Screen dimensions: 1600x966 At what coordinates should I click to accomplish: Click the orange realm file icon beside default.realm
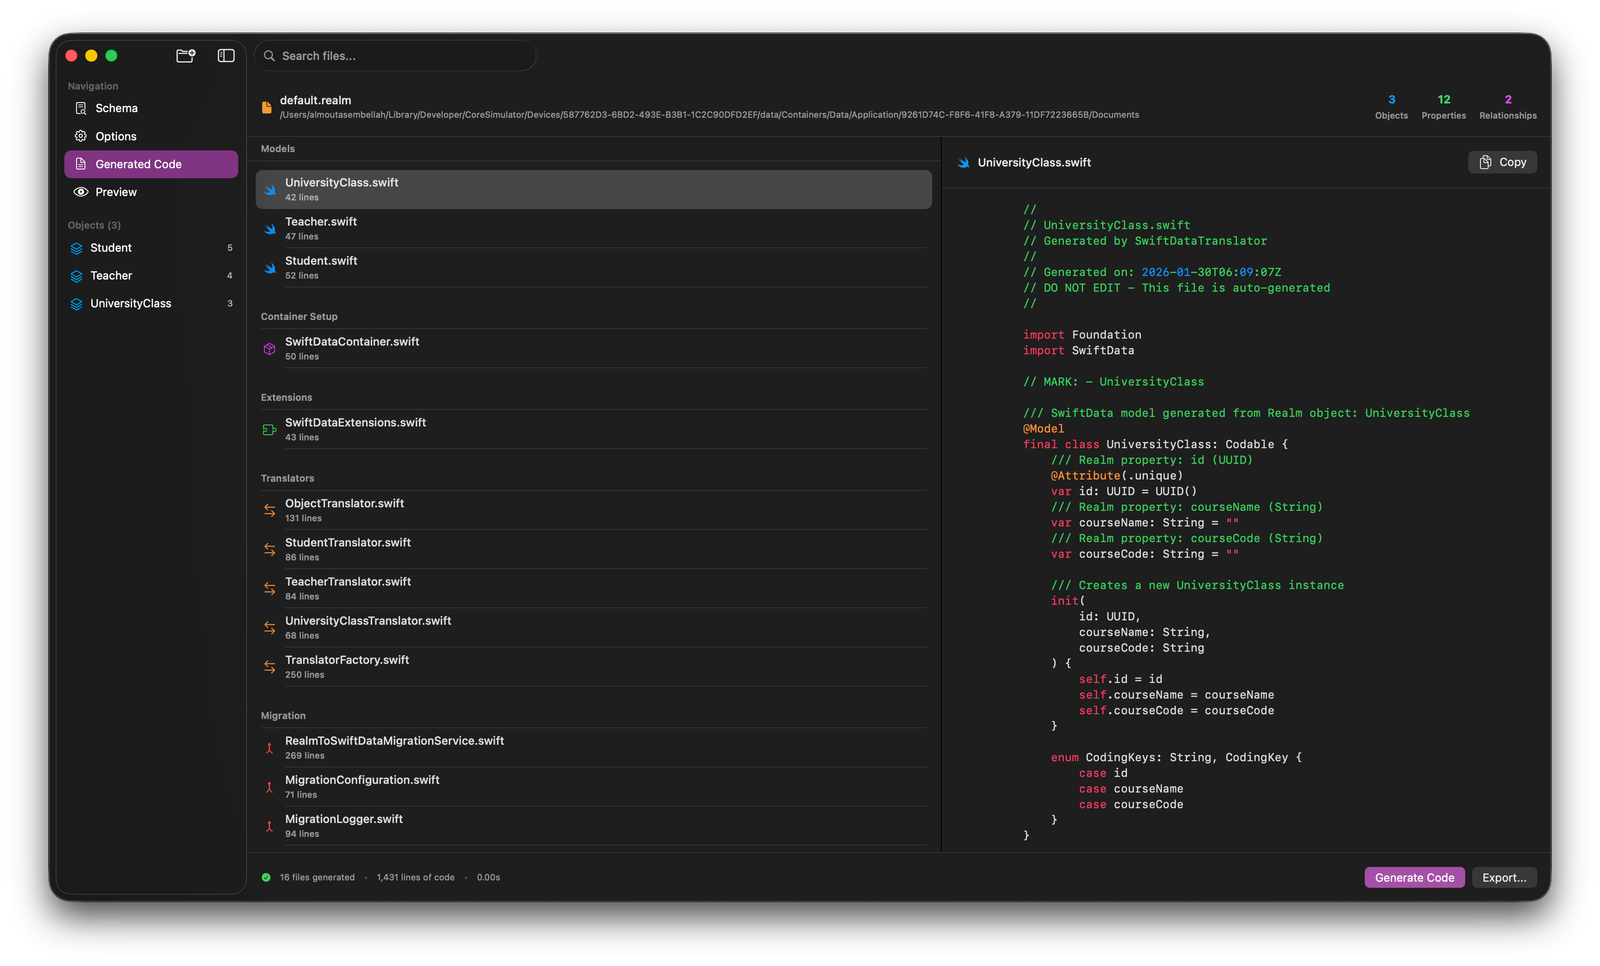pyautogui.click(x=265, y=106)
